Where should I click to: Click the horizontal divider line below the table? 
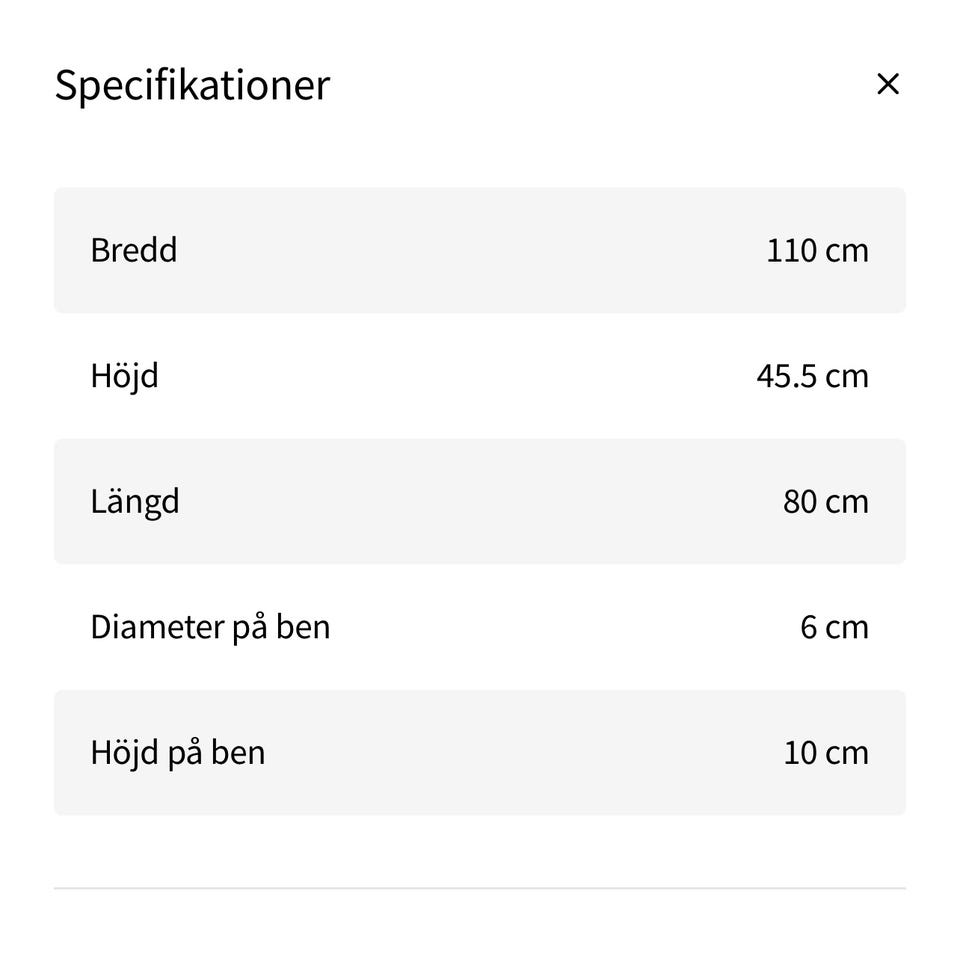tap(480, 887)
